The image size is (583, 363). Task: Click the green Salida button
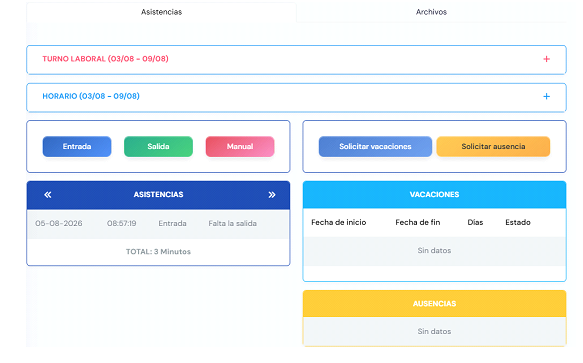point(158,147)
